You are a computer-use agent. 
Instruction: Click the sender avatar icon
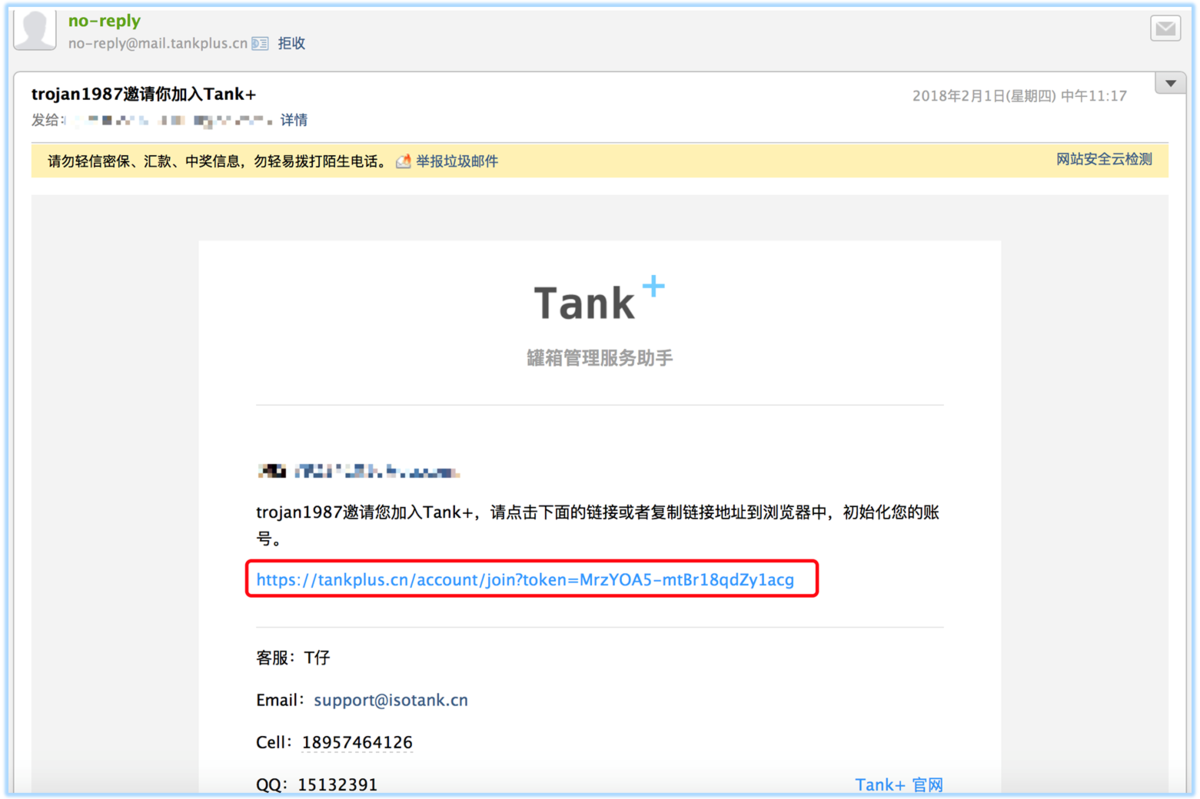pos(34,28)
